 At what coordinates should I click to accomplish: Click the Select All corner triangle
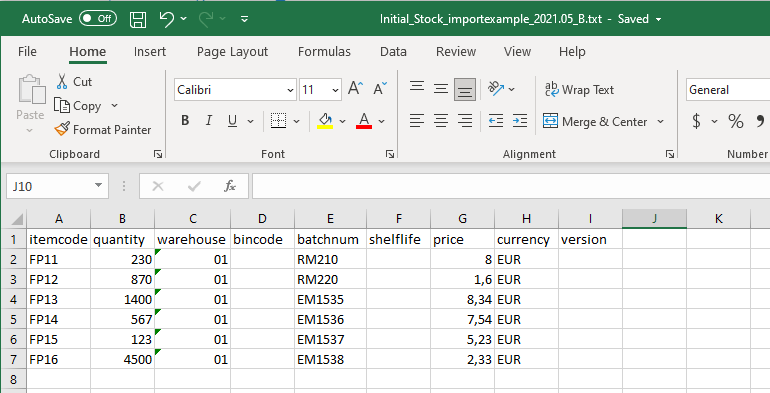coord(17,219)
